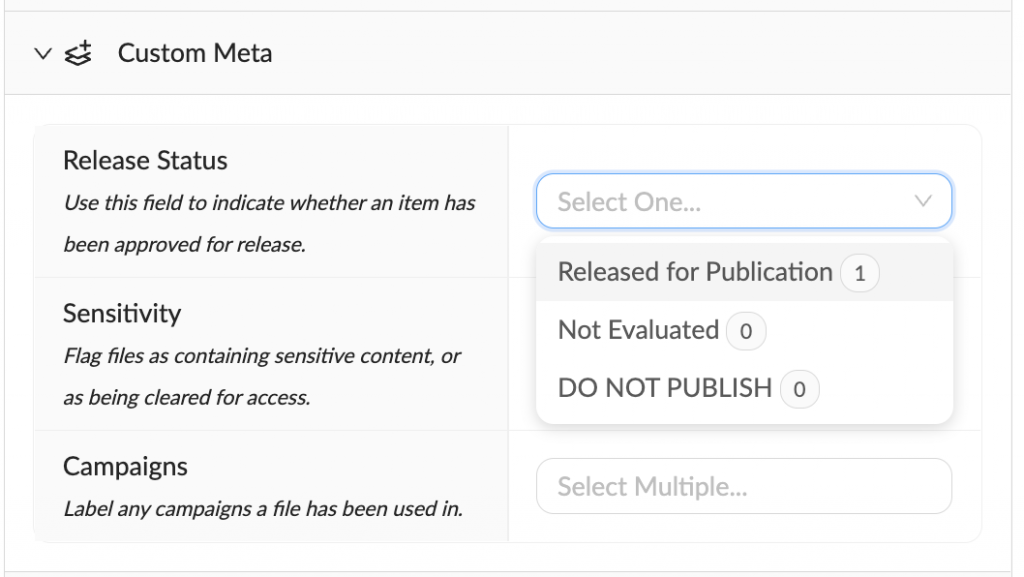Click the Release Status field label
This screenshot has width=1024, height=577.
[x=145, y=160]
